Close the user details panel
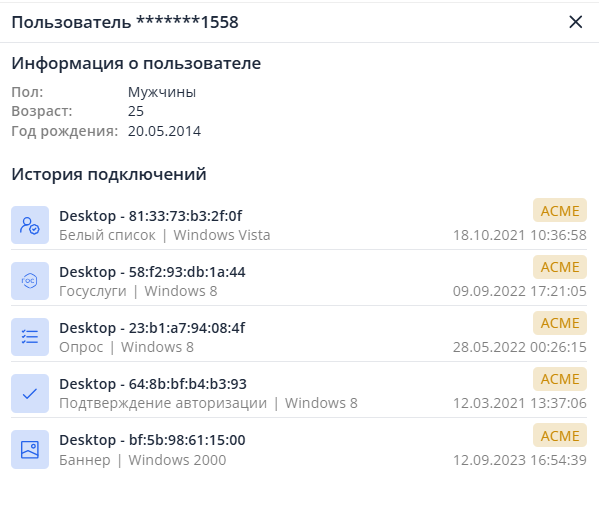Viewport: 599px width, 509px height. tap(575, 22)
